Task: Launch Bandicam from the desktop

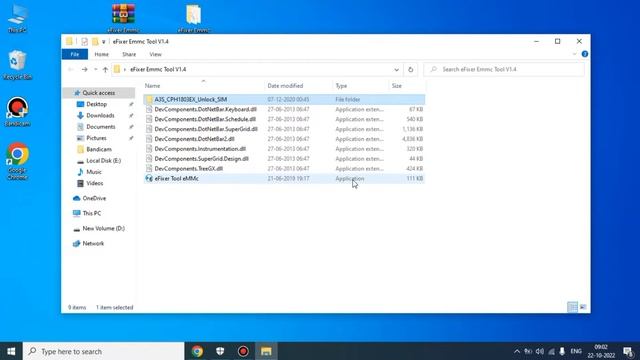Action: tap(17, 111)
